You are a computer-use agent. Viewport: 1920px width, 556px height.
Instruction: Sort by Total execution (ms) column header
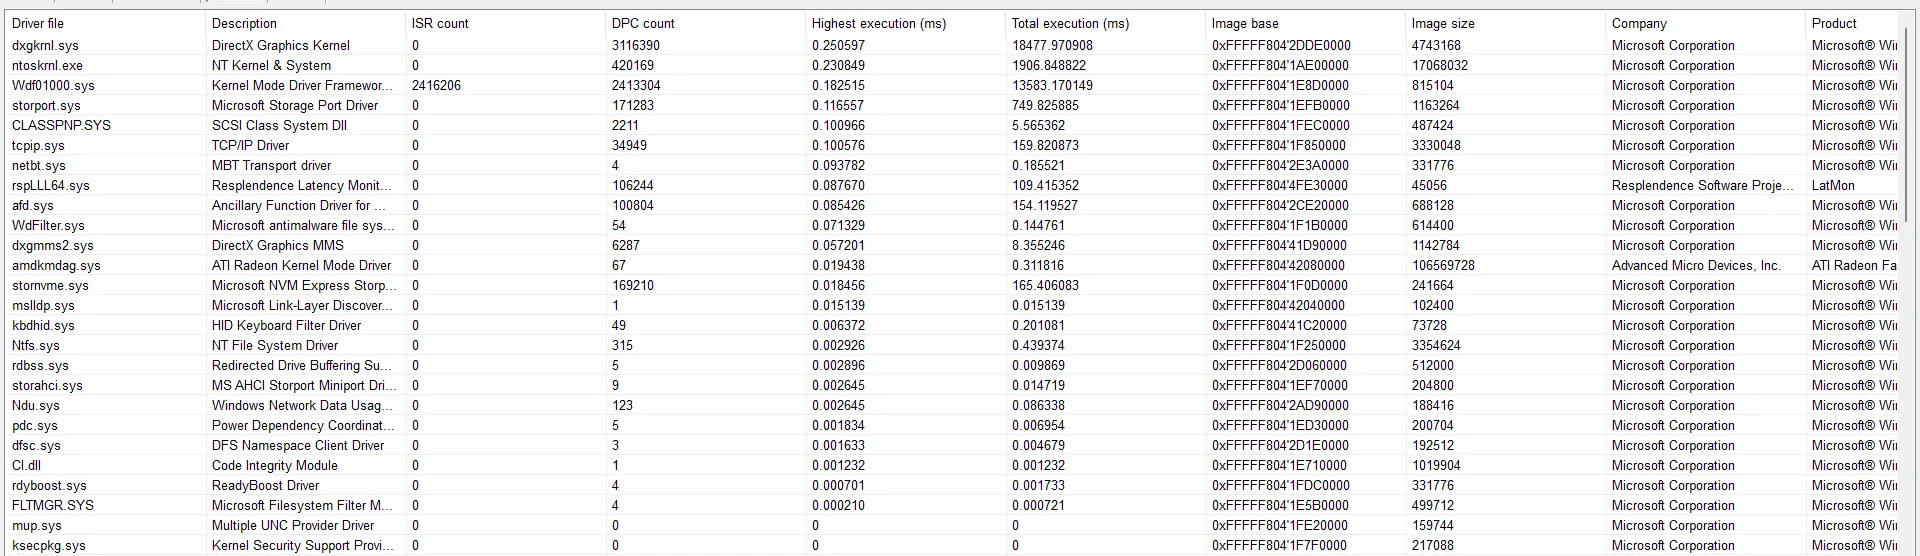[x=1105, y=23]
